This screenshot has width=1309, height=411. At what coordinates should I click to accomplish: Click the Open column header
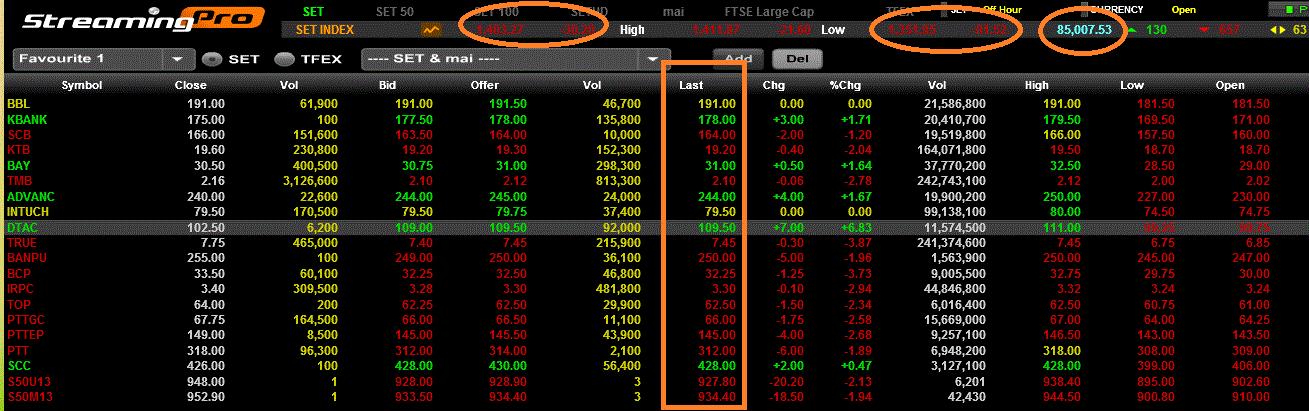pyautogui.click(x=1230, y=85)
